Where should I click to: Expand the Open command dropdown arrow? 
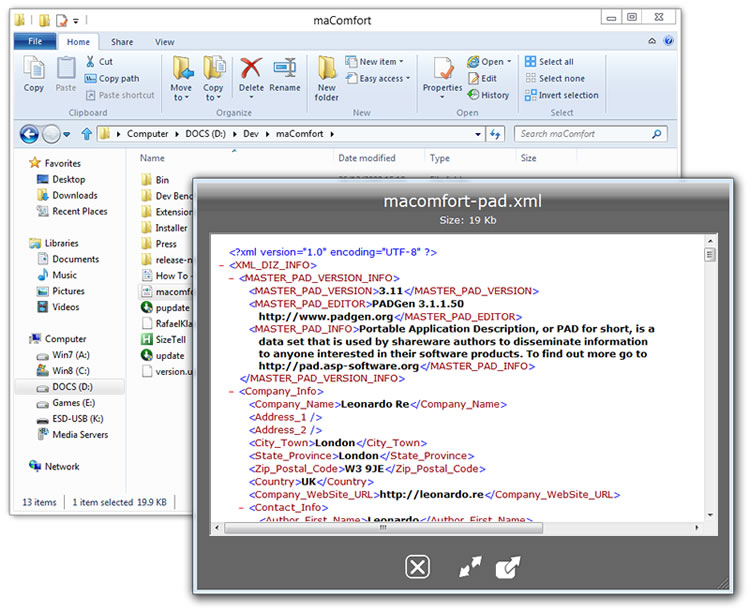pyautogui.click(x=509, y=62)
